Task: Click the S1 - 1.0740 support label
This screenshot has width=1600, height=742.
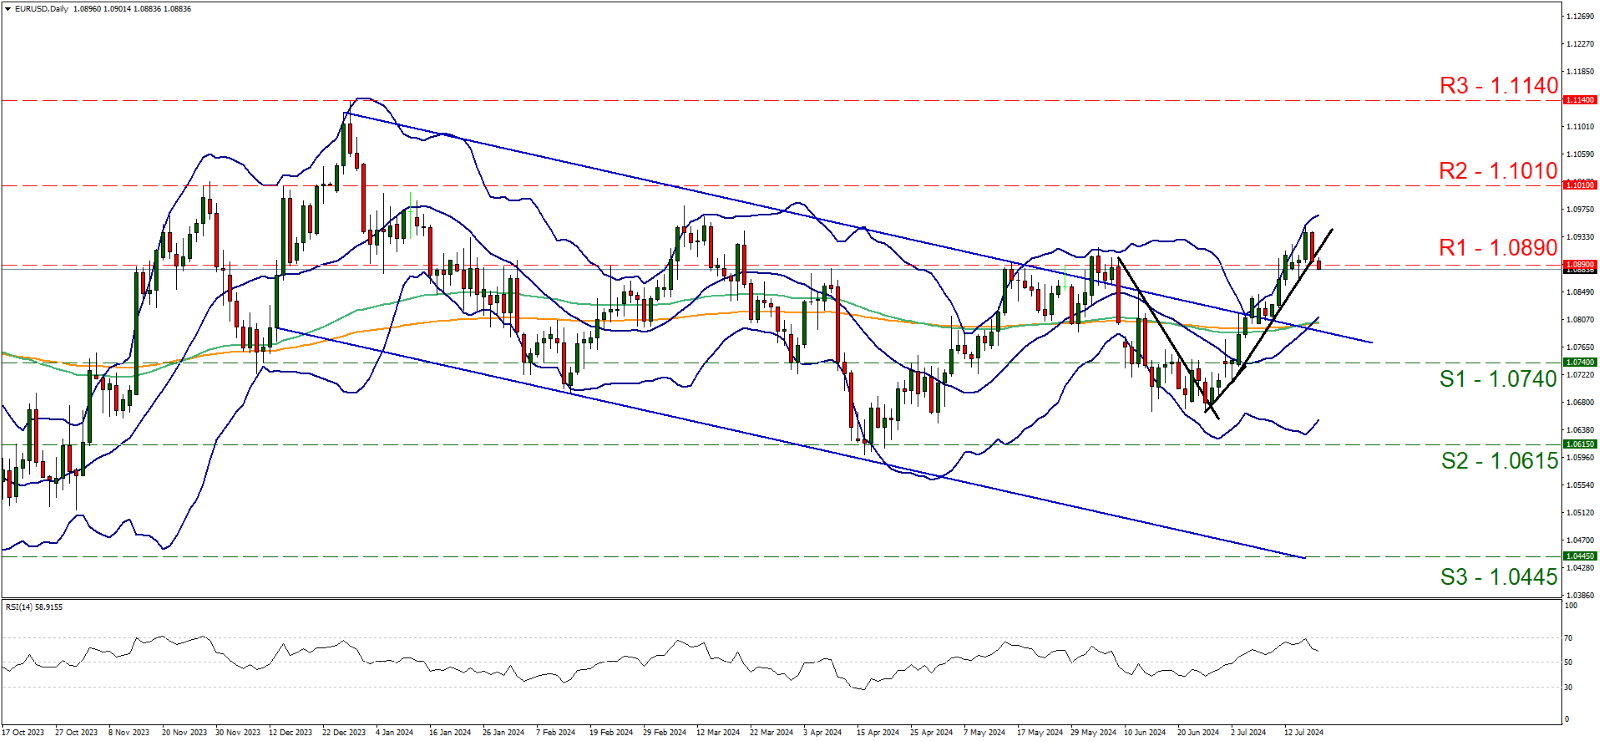Action: pos(1498,379)
